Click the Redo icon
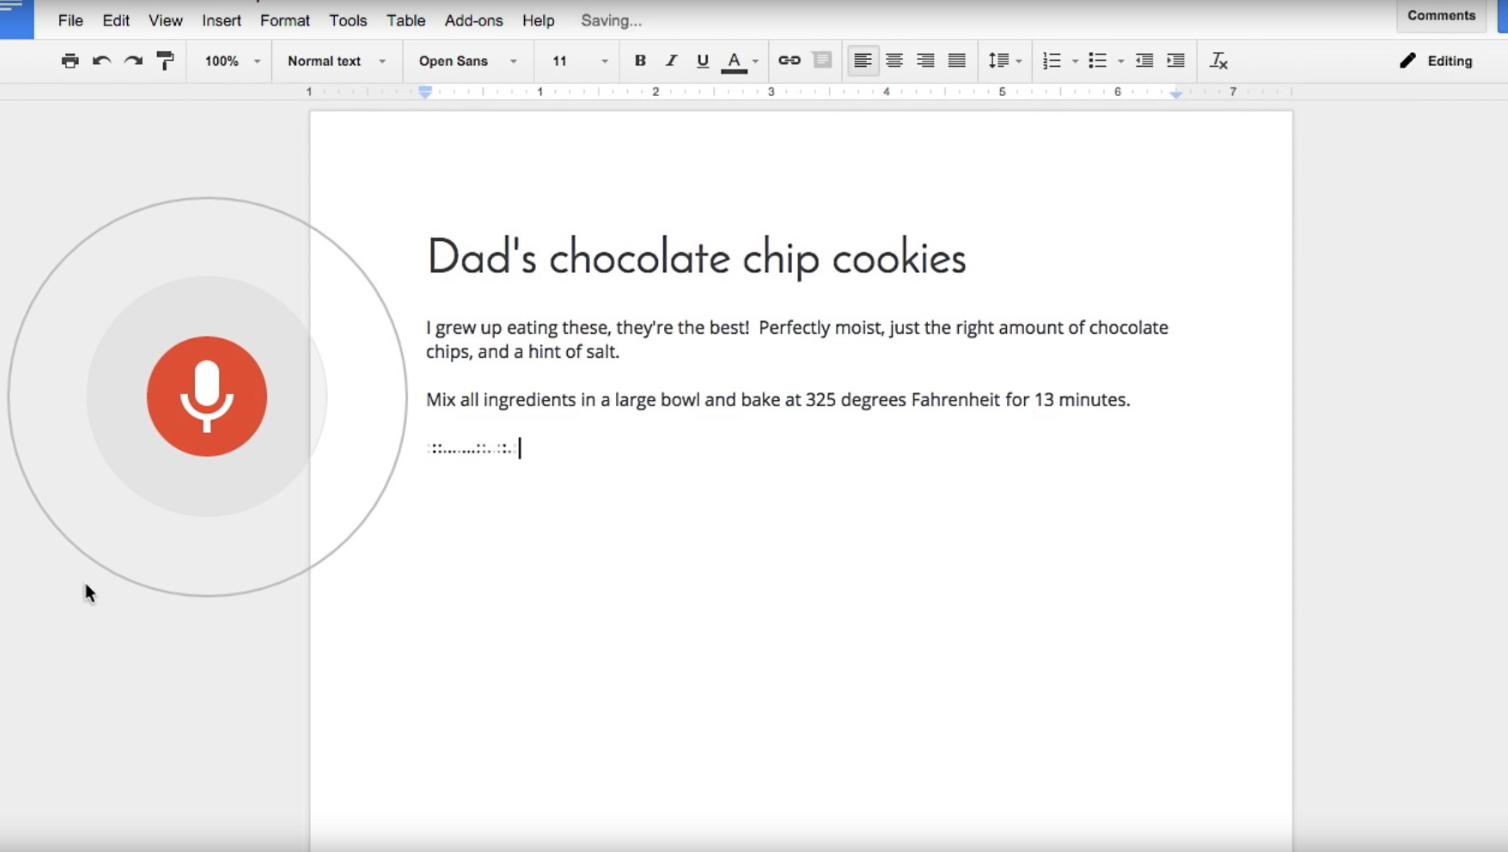The height and width of the screenshot is (852, 1508). tap(132, 61)
